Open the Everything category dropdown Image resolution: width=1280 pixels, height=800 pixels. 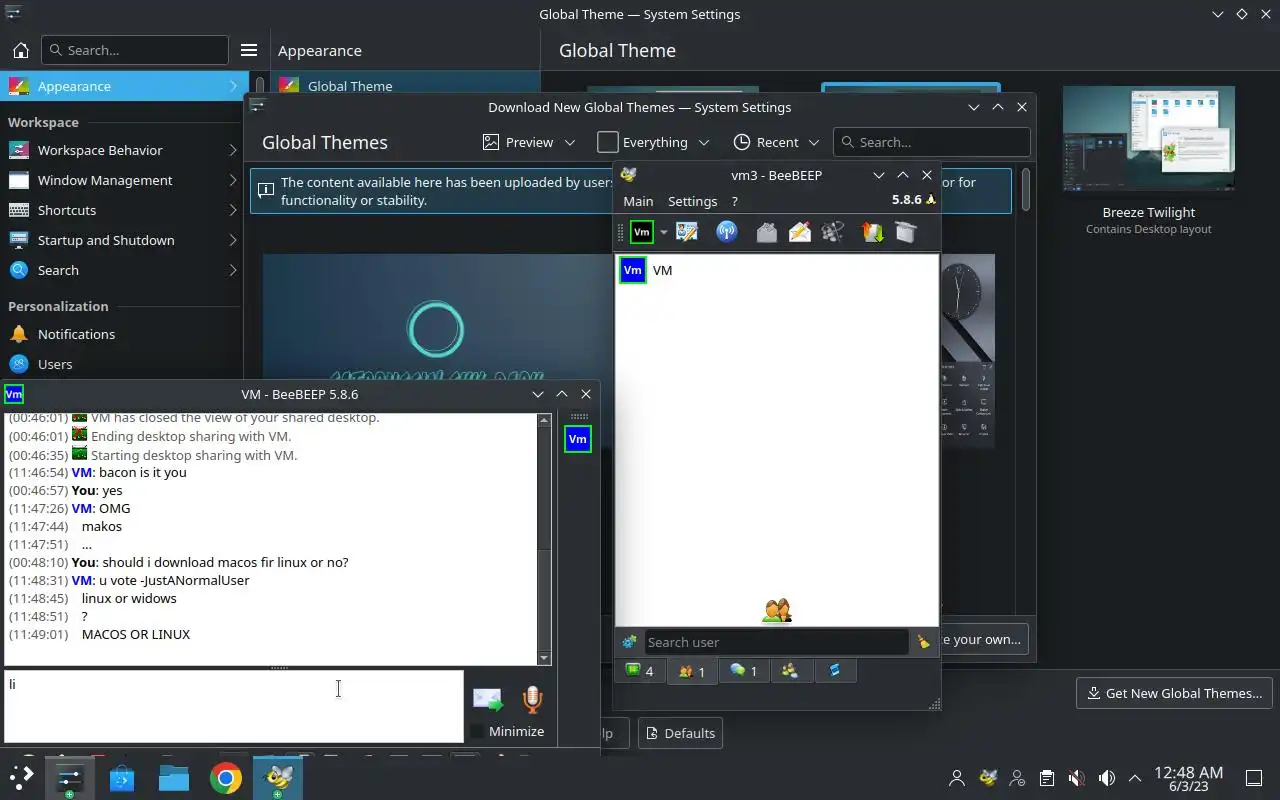coord(653,142)
